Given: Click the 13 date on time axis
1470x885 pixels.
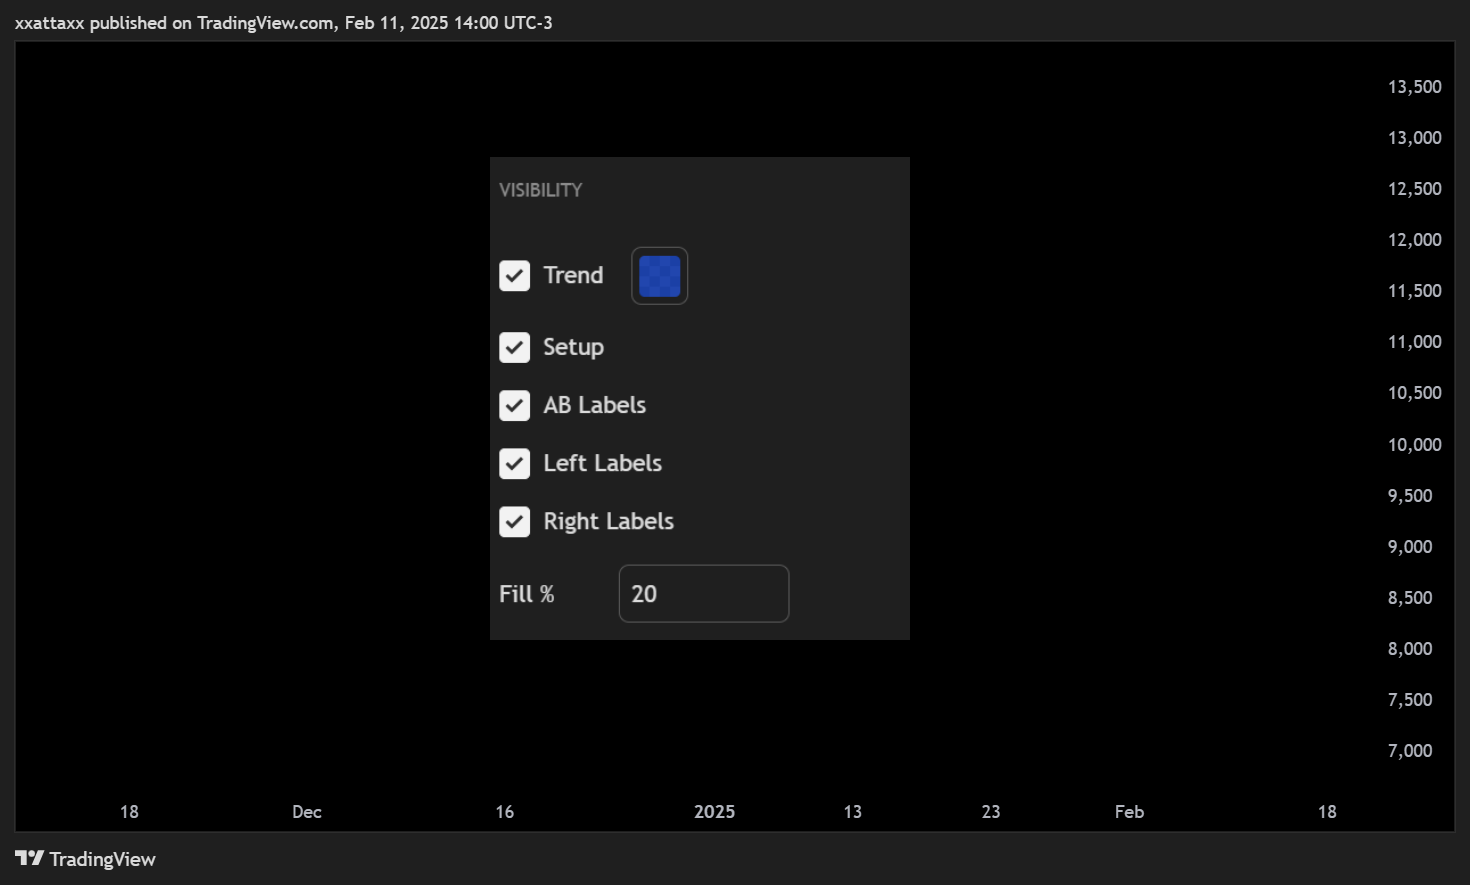Looking at the screenshot, I should pos(853,812).
